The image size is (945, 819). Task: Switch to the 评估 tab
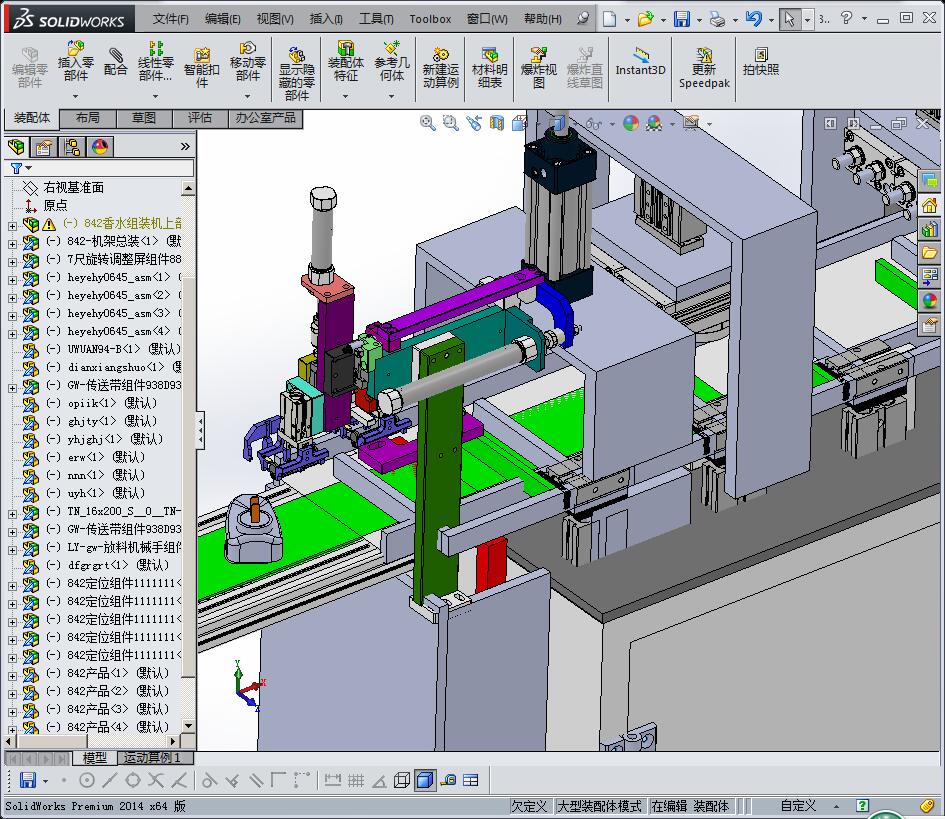[200, 118]
